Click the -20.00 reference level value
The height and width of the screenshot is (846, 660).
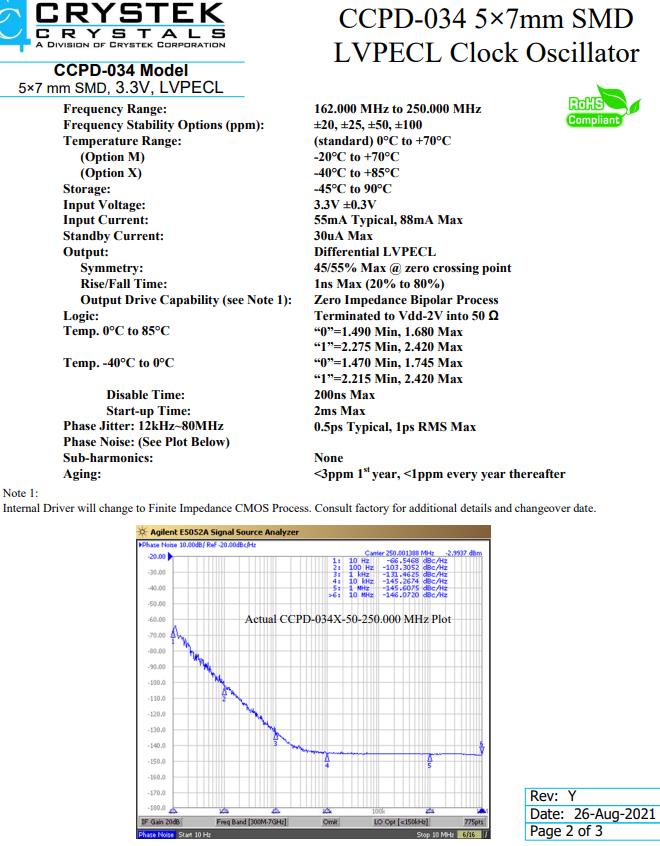(x=156, y=554)
